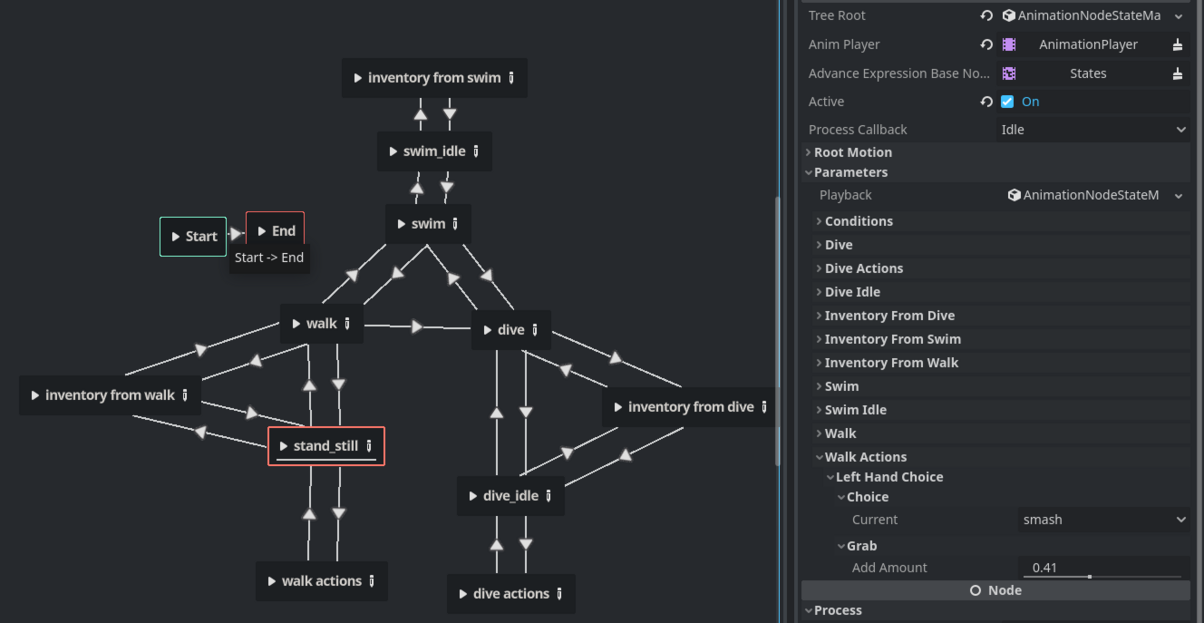Reset Anim Player with its revert icon
The height and width of the screenshot is (623, 1204).
tap(986, 45)
